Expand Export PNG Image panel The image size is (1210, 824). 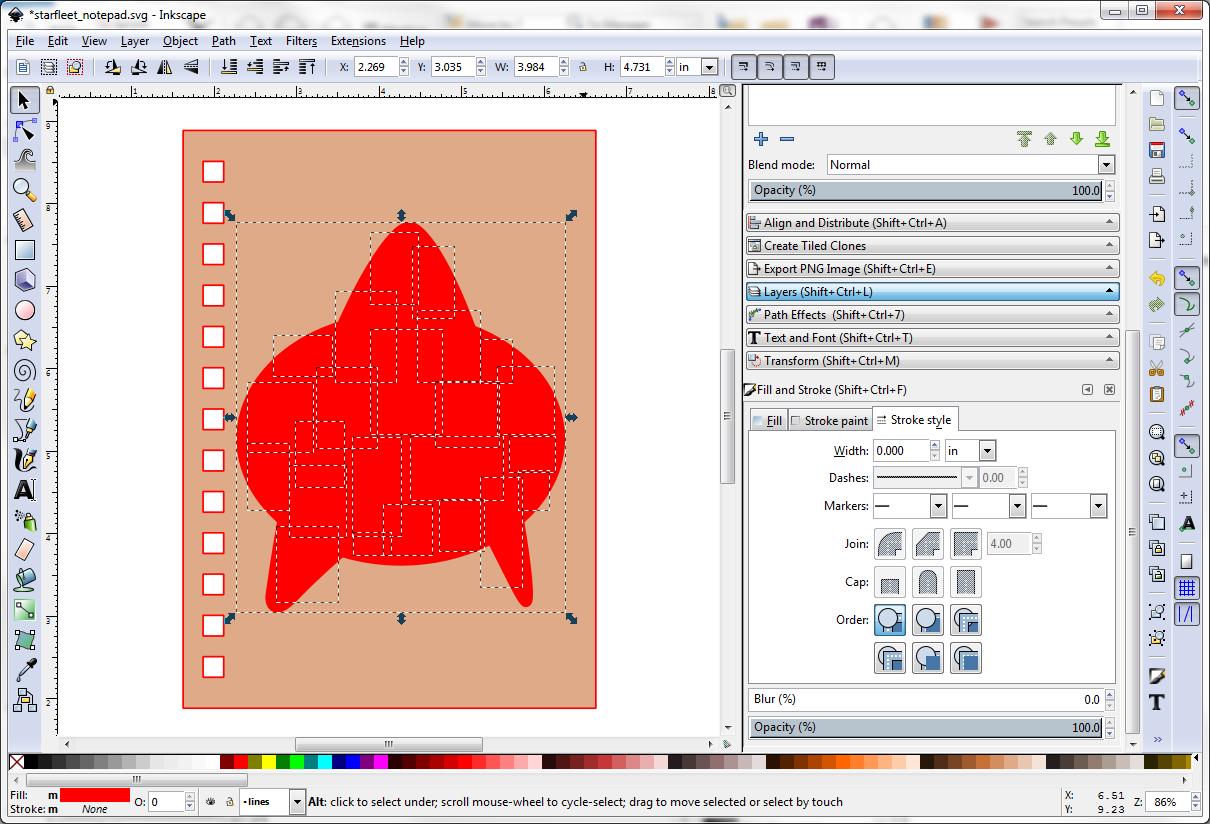933,269
